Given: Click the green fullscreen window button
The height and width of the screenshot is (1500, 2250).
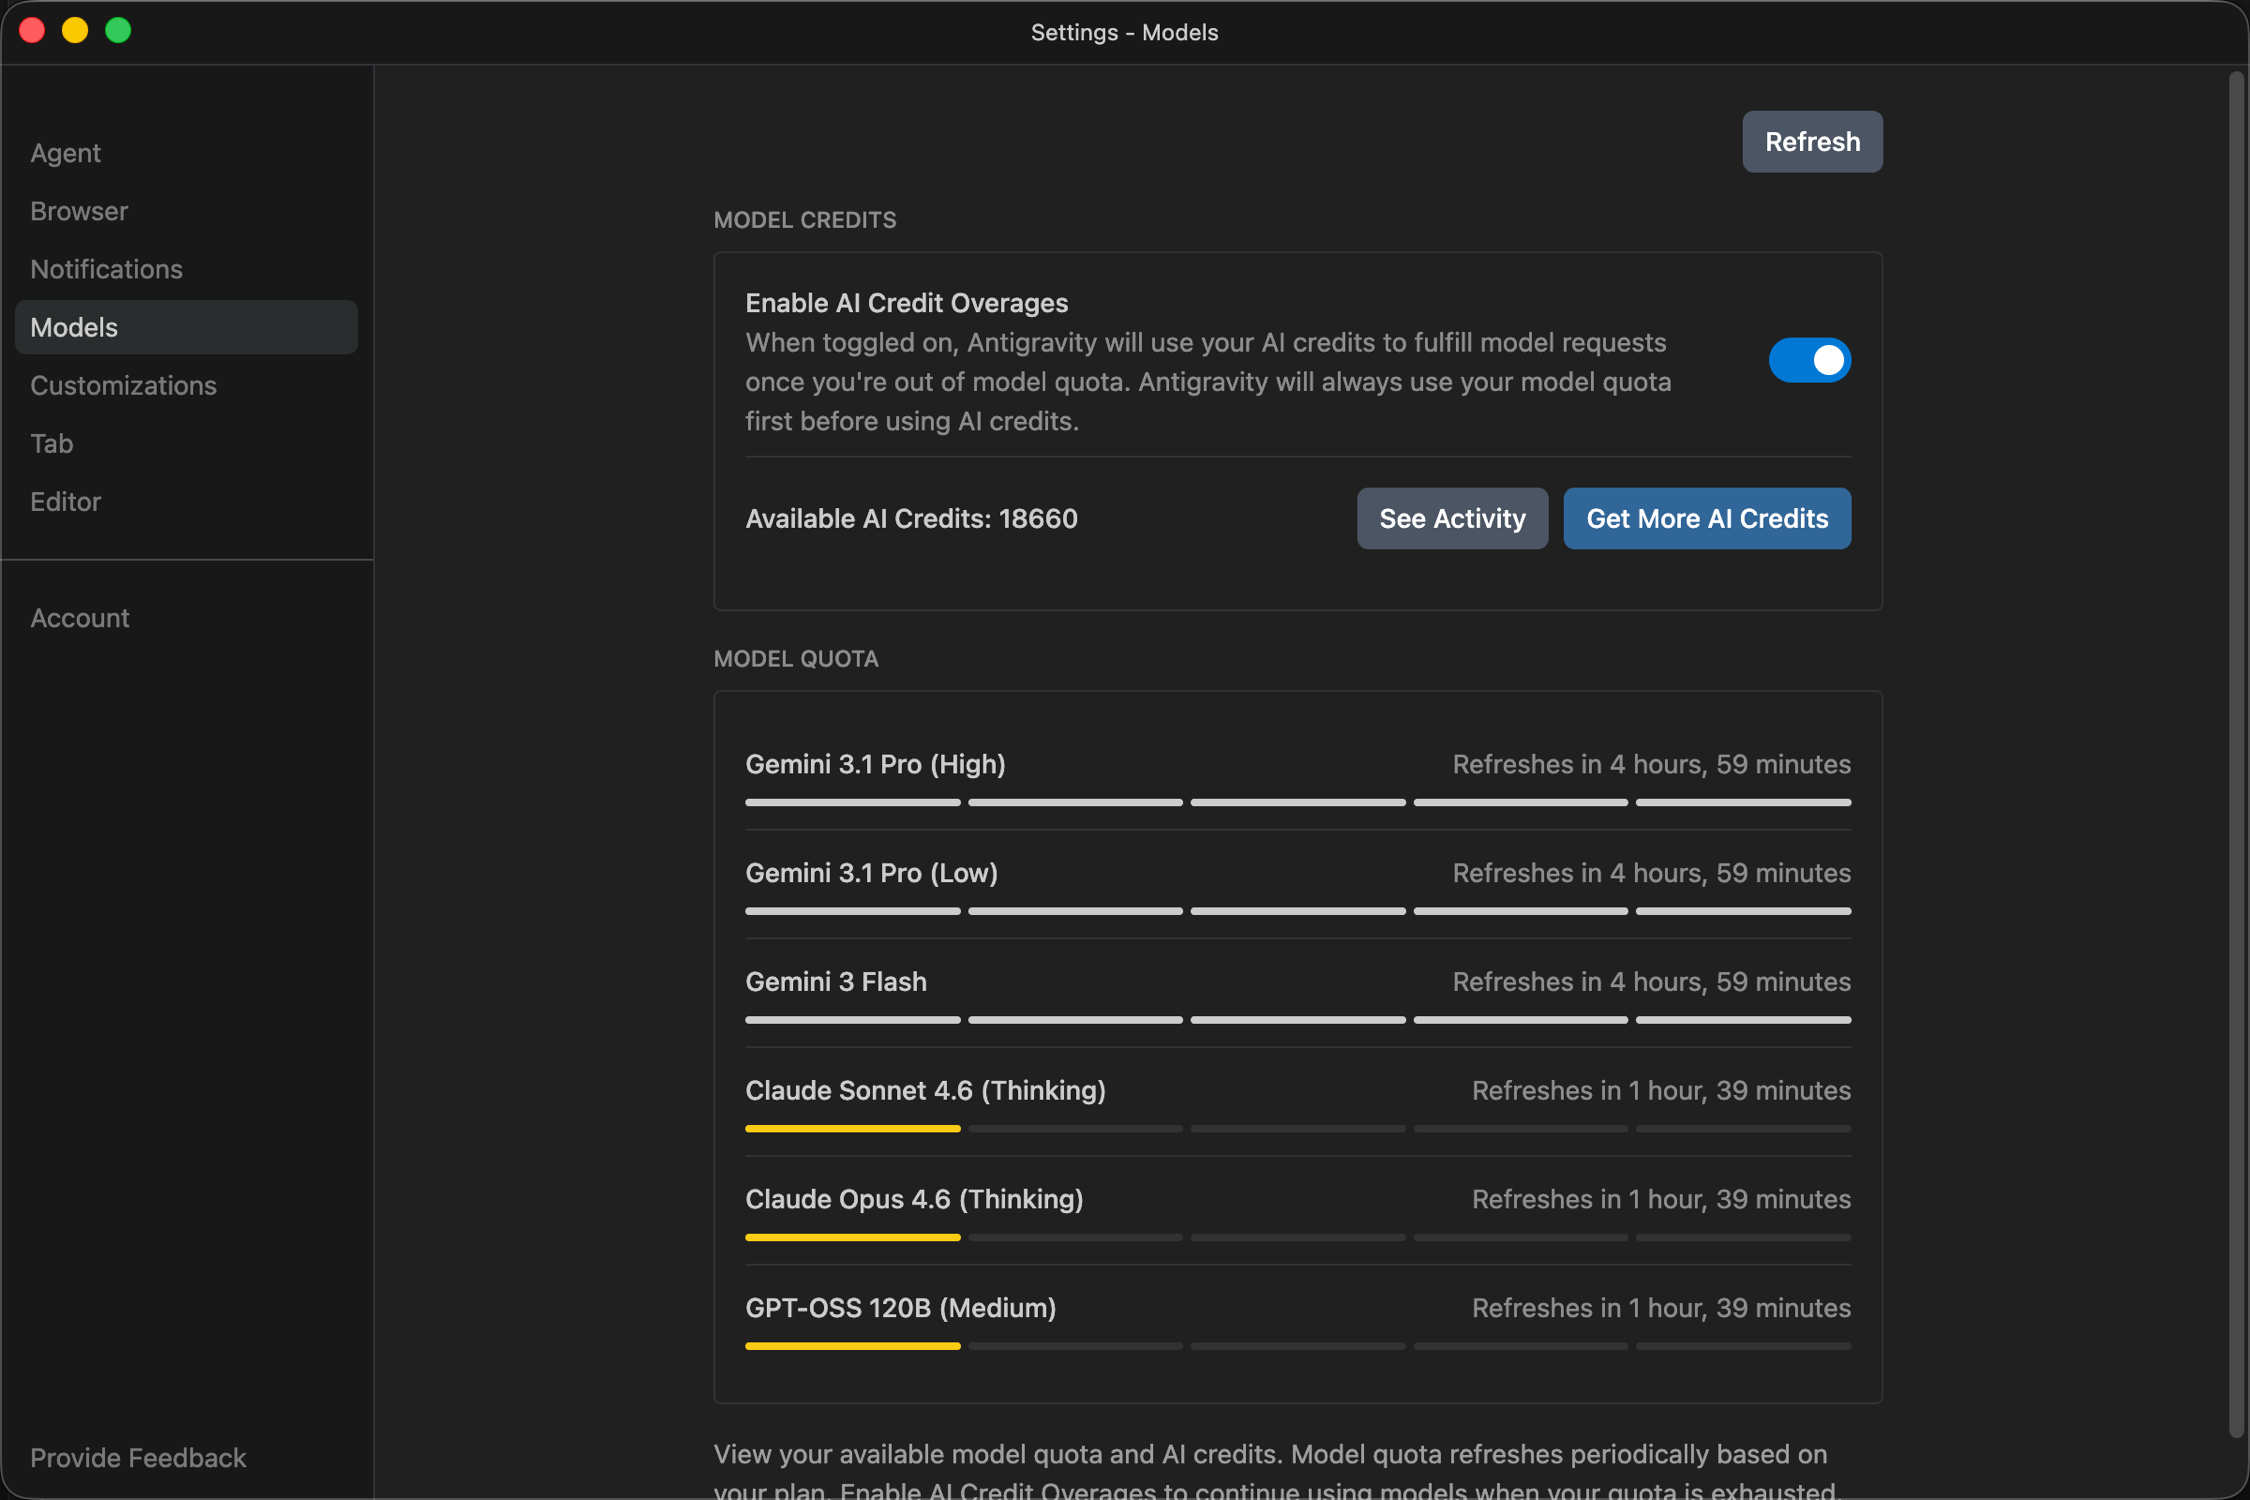Looking at the screenshot, I should pos(118,30).
